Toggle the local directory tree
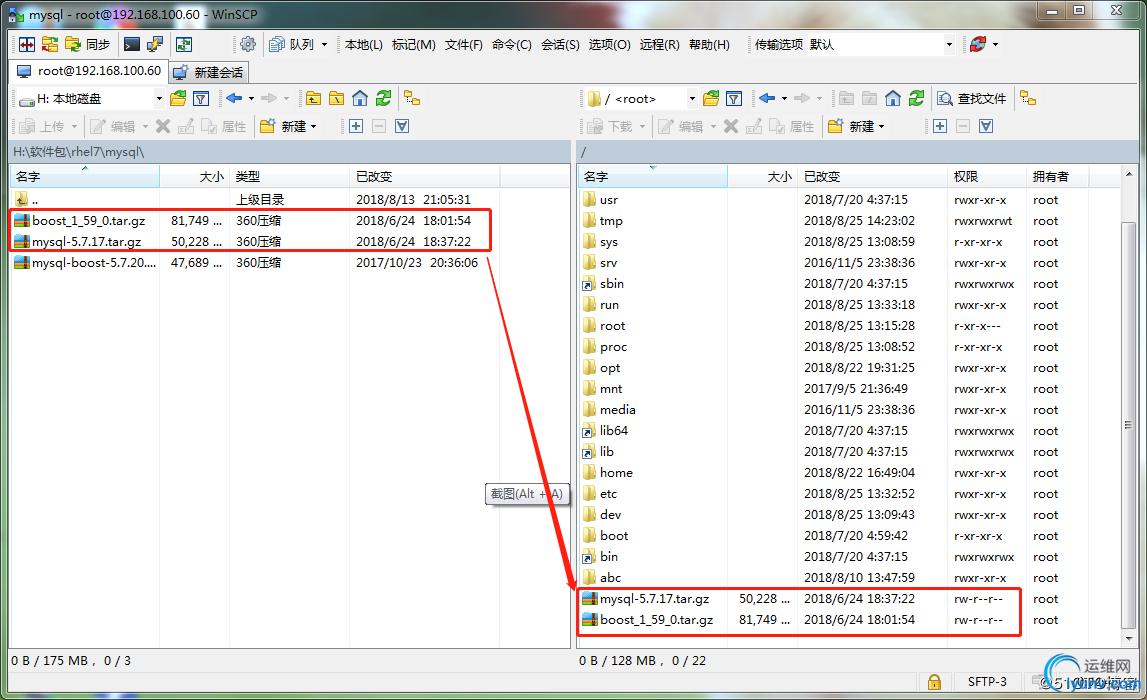Image resolution: width=1147 pixels, height=700 pixels. pos(413,98)
